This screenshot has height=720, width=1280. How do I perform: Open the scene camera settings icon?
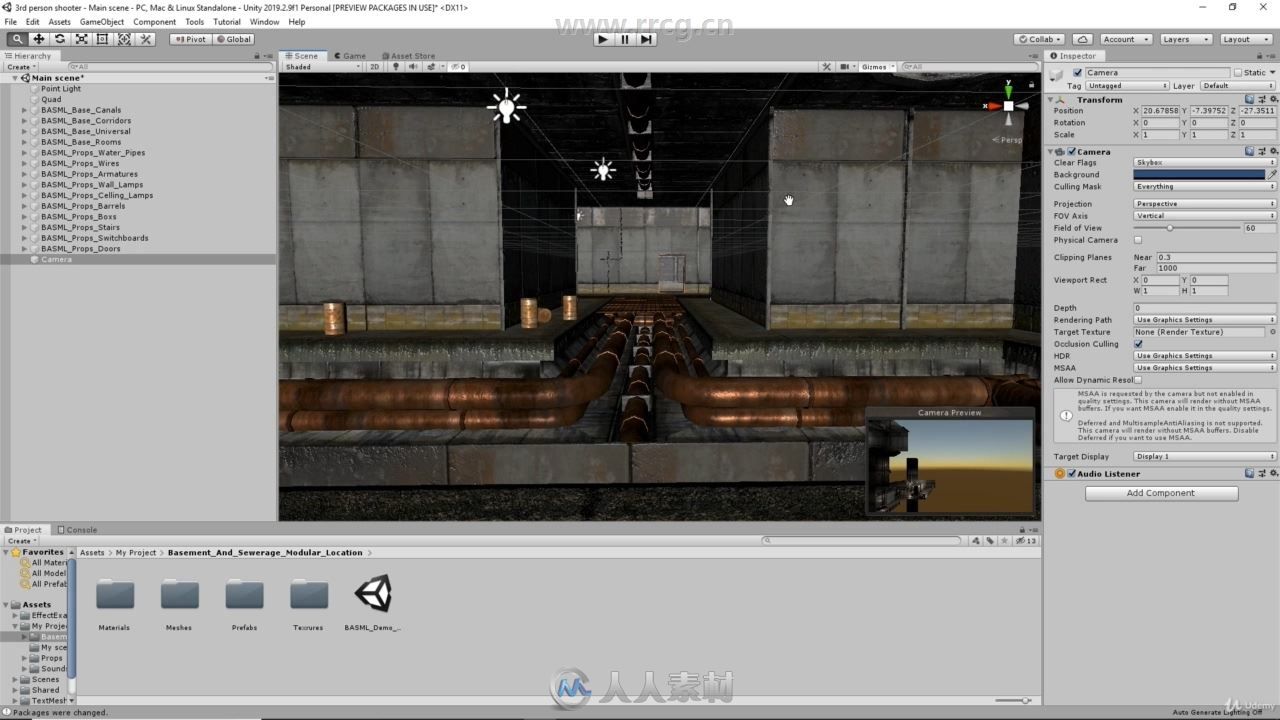pyautogui.click(x=846, y=67)
